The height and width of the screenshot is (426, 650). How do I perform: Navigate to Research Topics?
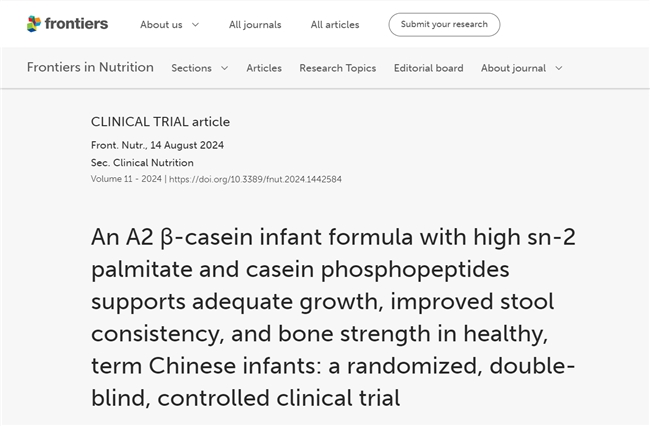pyautogui.click(x=337, y=68)
